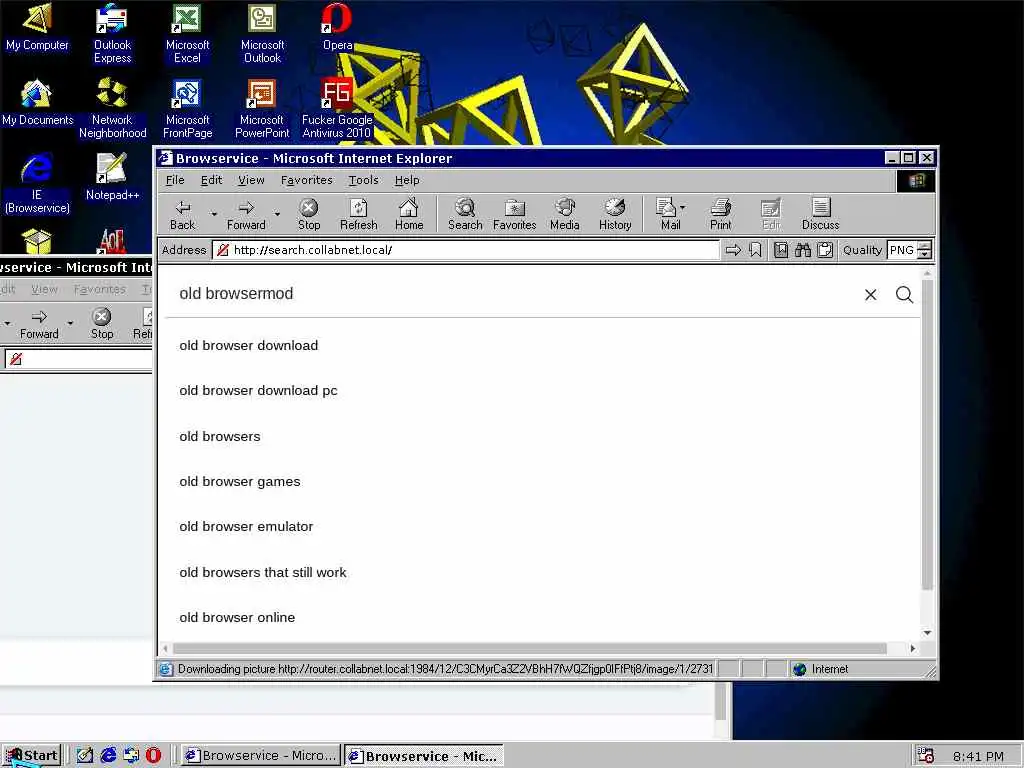
Task: Click horizontal scrollbar left arrow
Action: [x=165, y=648]
